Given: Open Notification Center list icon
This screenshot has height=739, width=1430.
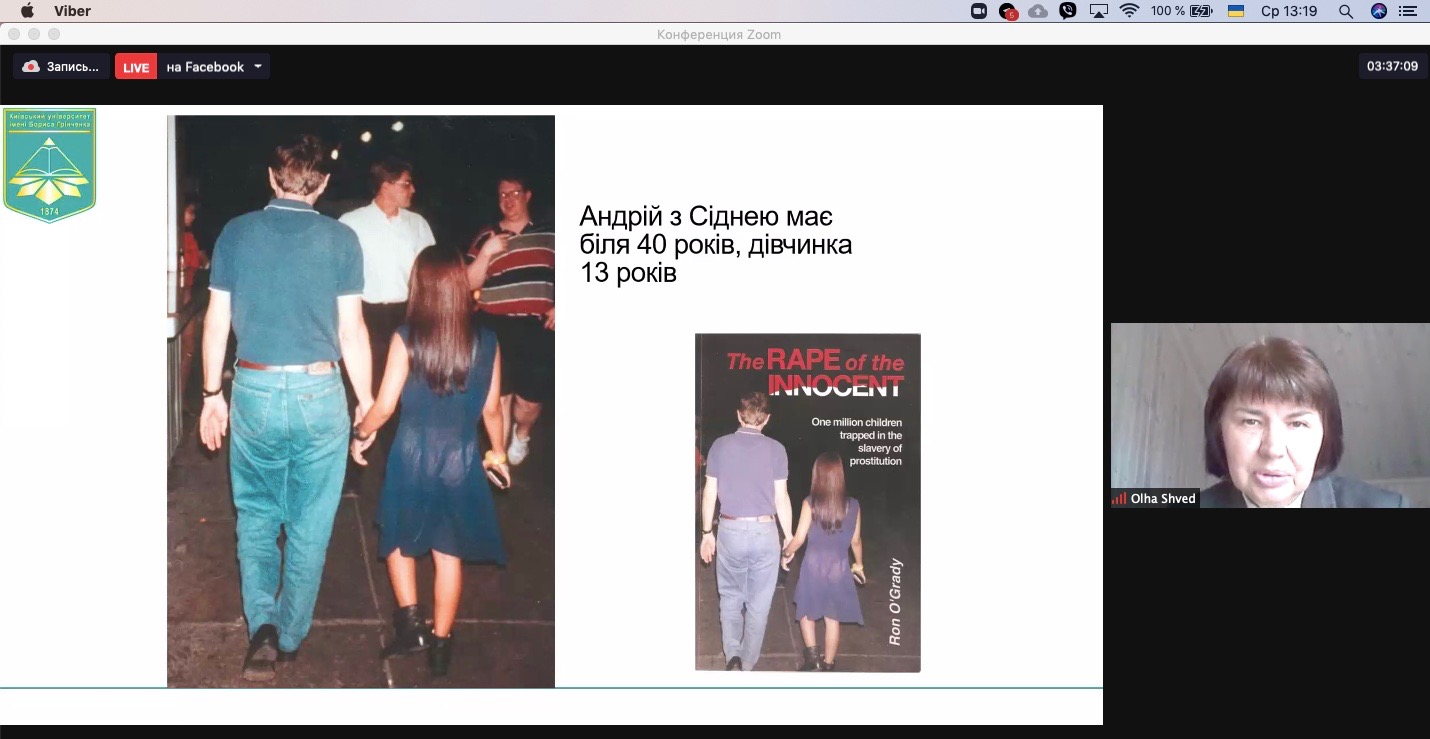Looking at the screenshot, I should pyautogui.click(x=1409, y=11).
